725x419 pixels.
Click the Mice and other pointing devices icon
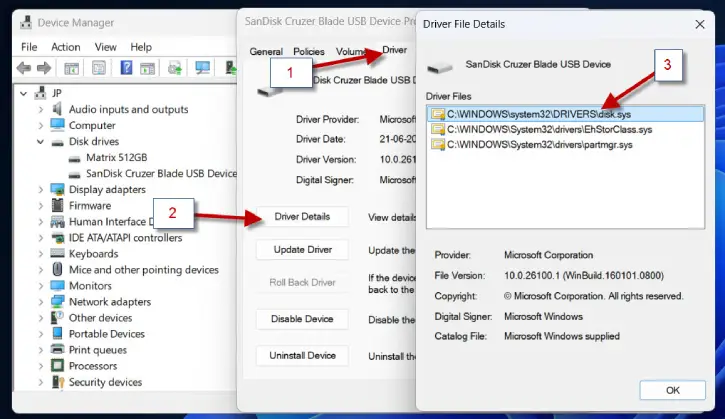(57, 269)
